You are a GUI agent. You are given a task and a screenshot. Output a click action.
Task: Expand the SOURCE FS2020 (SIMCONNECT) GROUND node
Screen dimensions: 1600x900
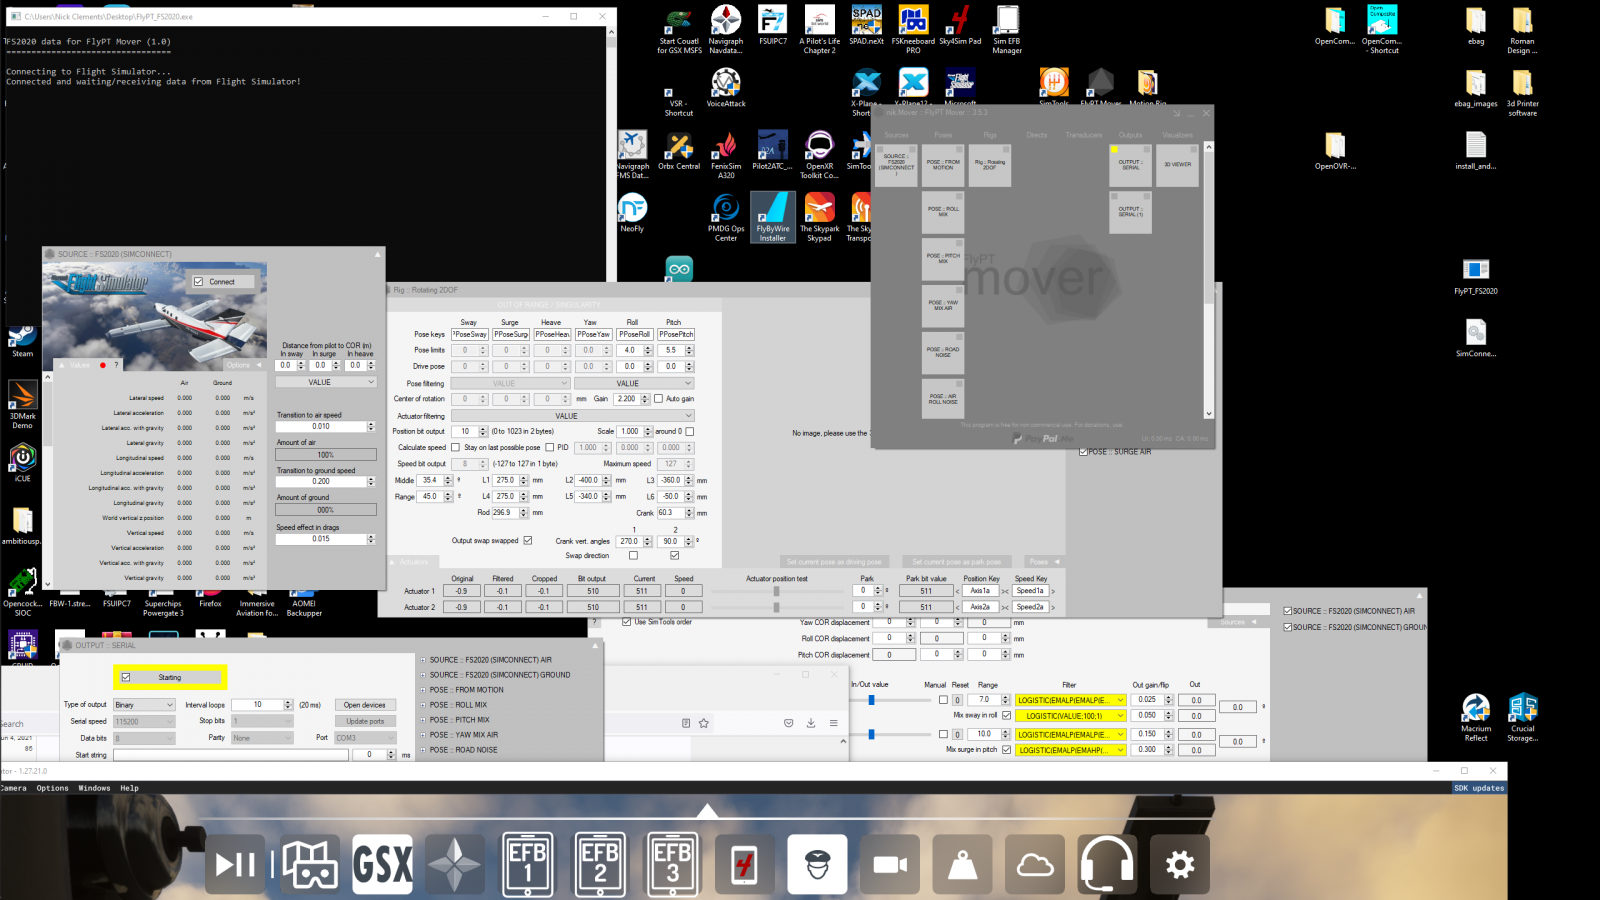423,675
